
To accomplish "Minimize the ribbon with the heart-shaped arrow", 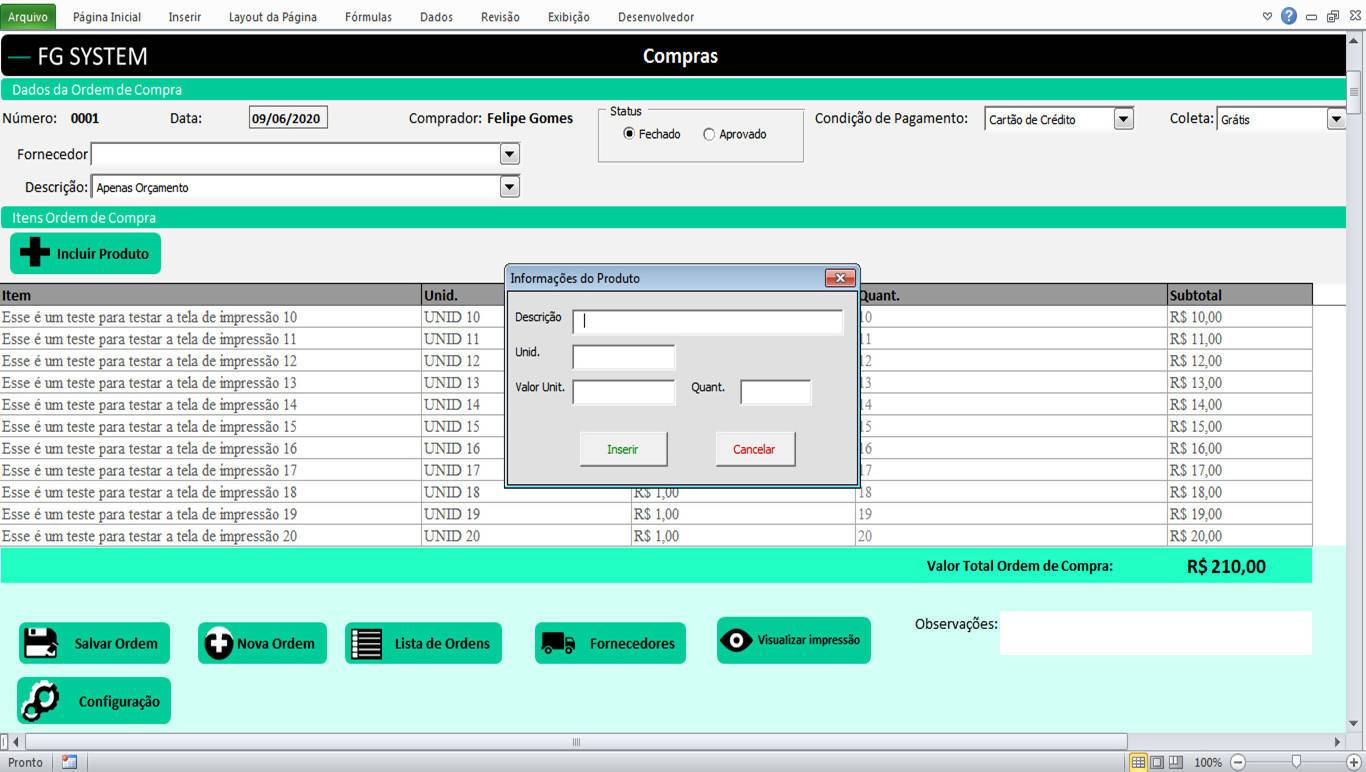I will click(1268, 16).
